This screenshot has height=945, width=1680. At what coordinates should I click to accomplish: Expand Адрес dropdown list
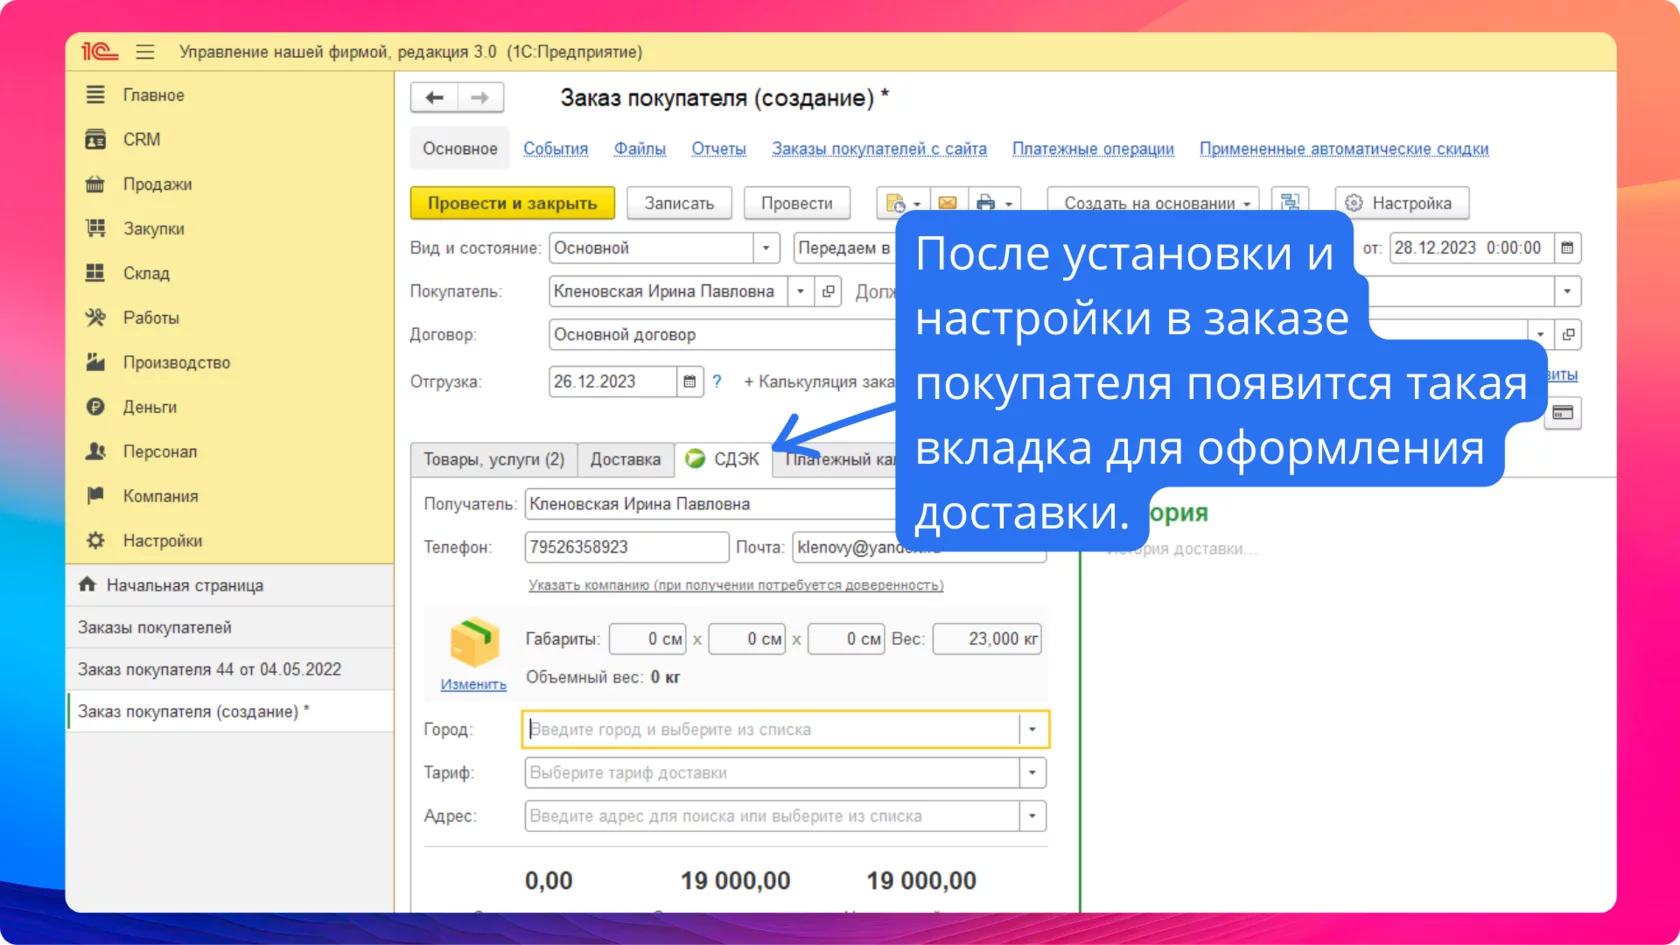[x=1032, y=816]
